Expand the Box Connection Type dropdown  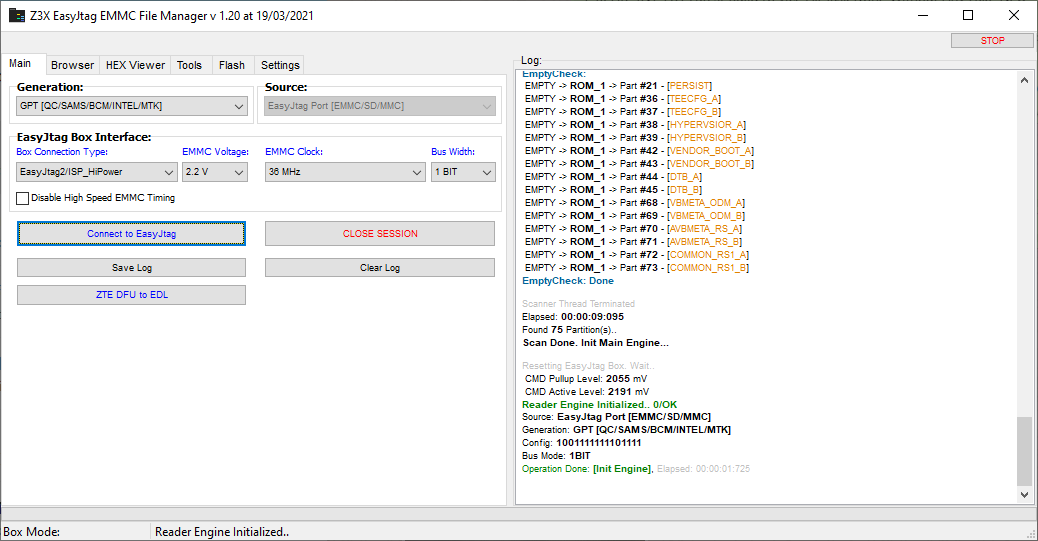click(x=97, y=172)
